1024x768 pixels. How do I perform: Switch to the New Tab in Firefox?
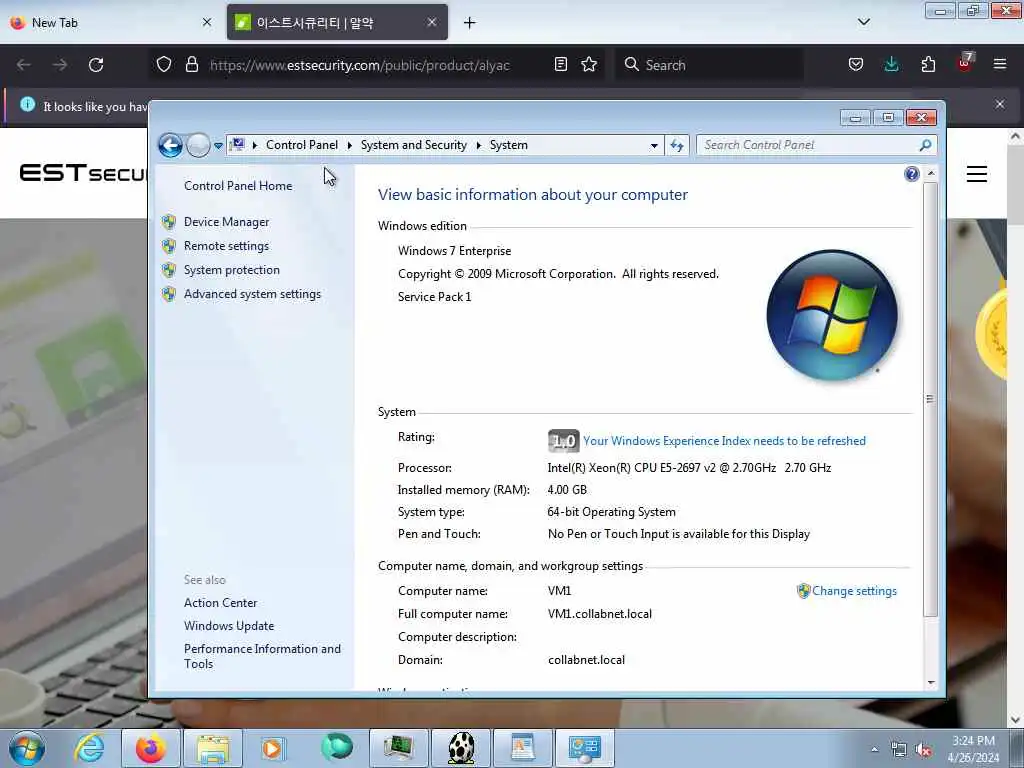[104, 23]
